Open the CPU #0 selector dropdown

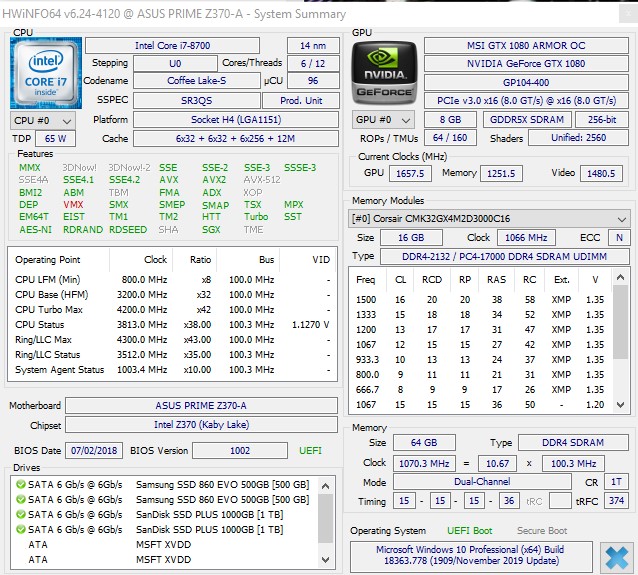[42, 120]
